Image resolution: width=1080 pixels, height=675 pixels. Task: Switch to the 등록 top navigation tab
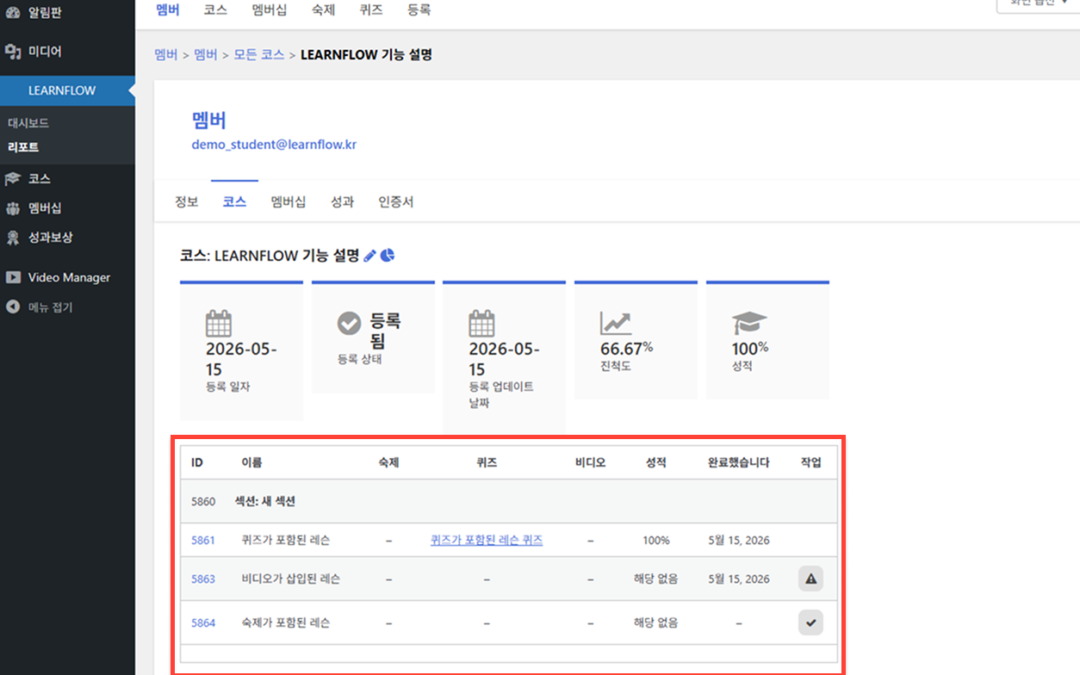pyautogui.click(x=419, y=10)
